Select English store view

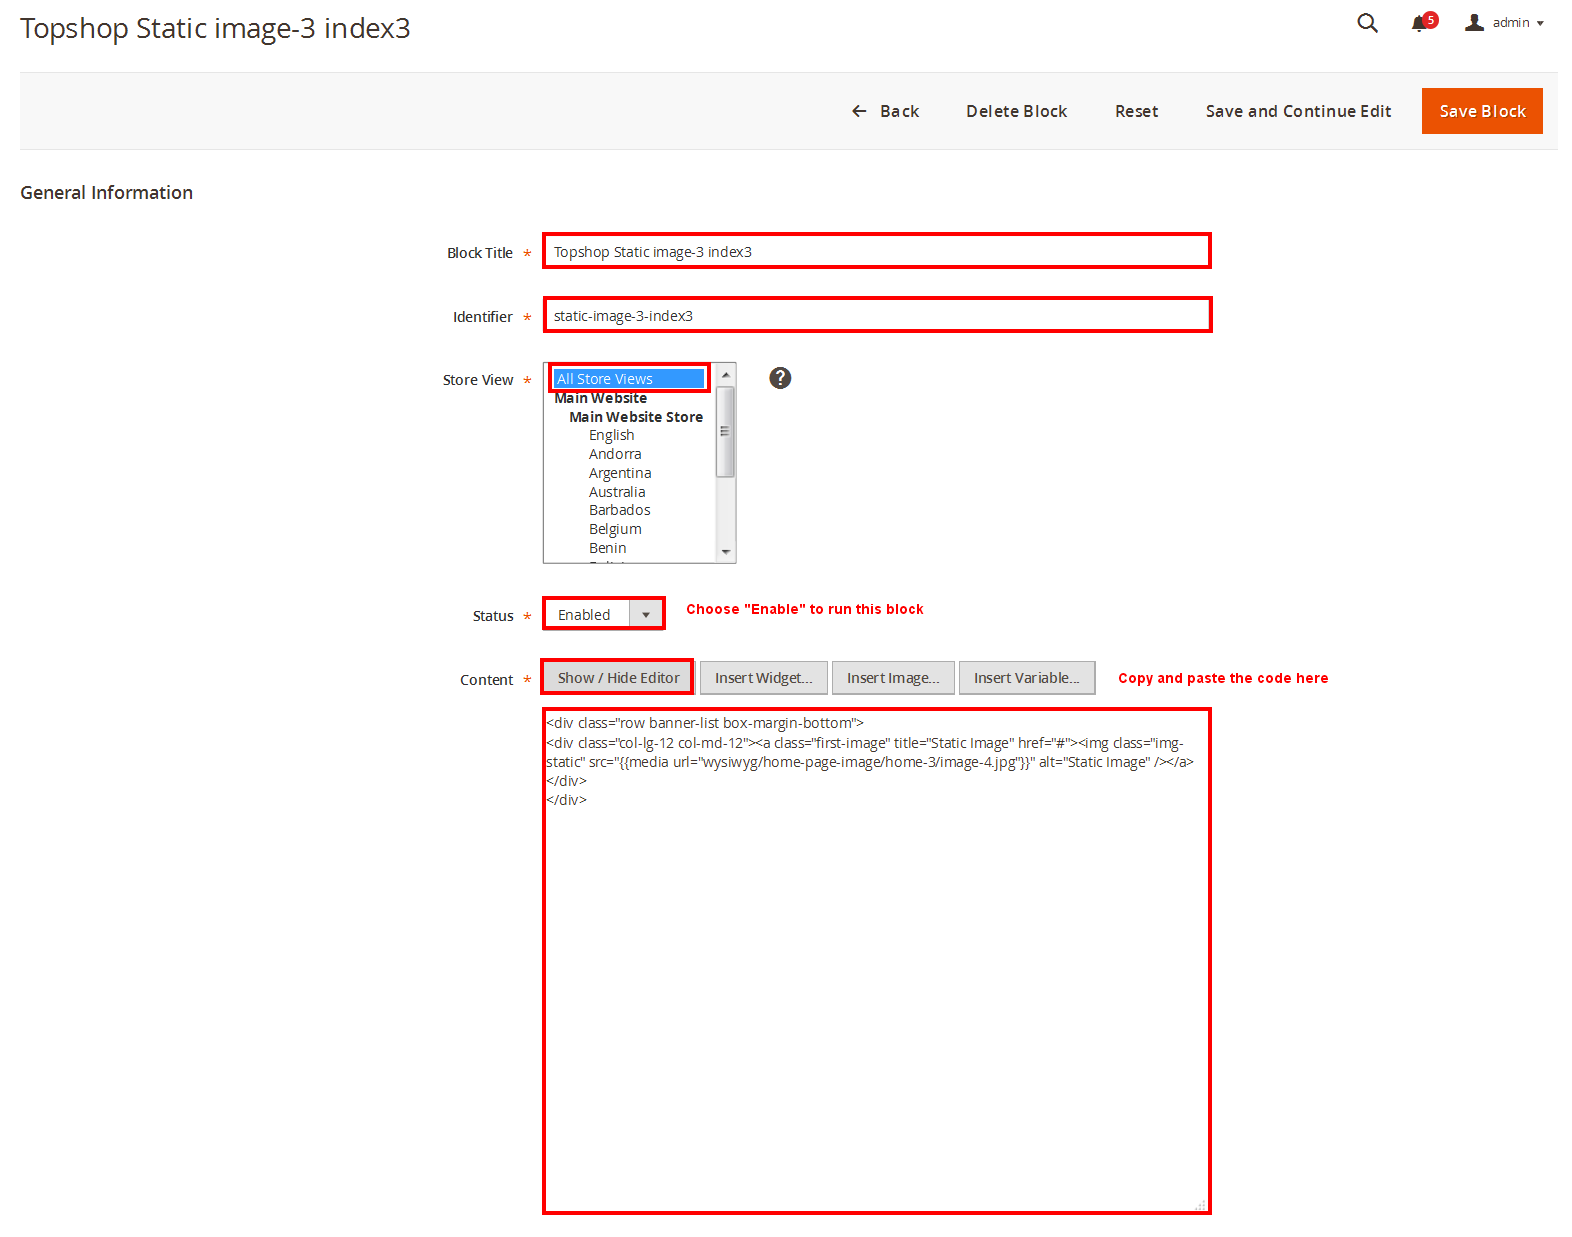[611, 435]
